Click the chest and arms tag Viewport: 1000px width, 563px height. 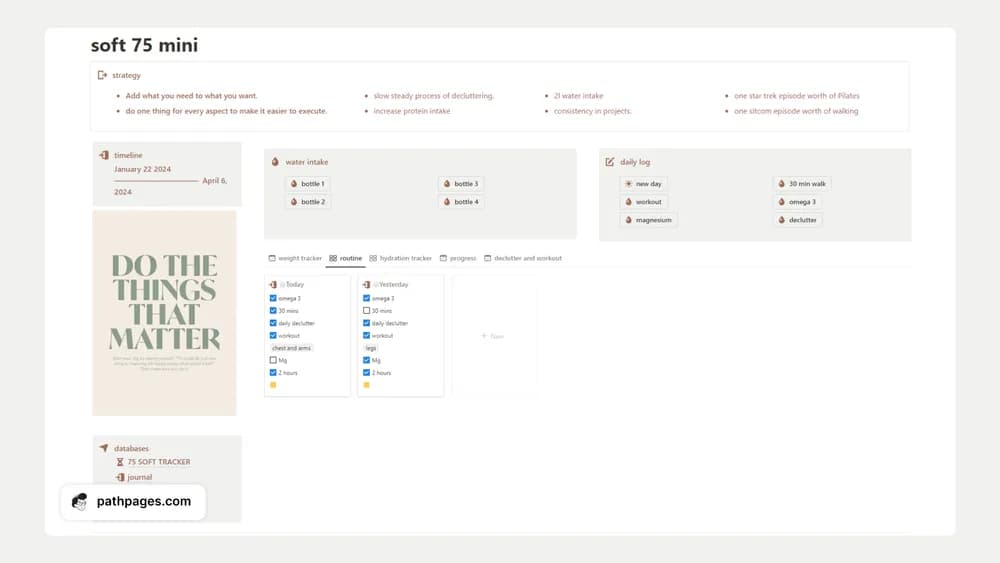[291, 348]
